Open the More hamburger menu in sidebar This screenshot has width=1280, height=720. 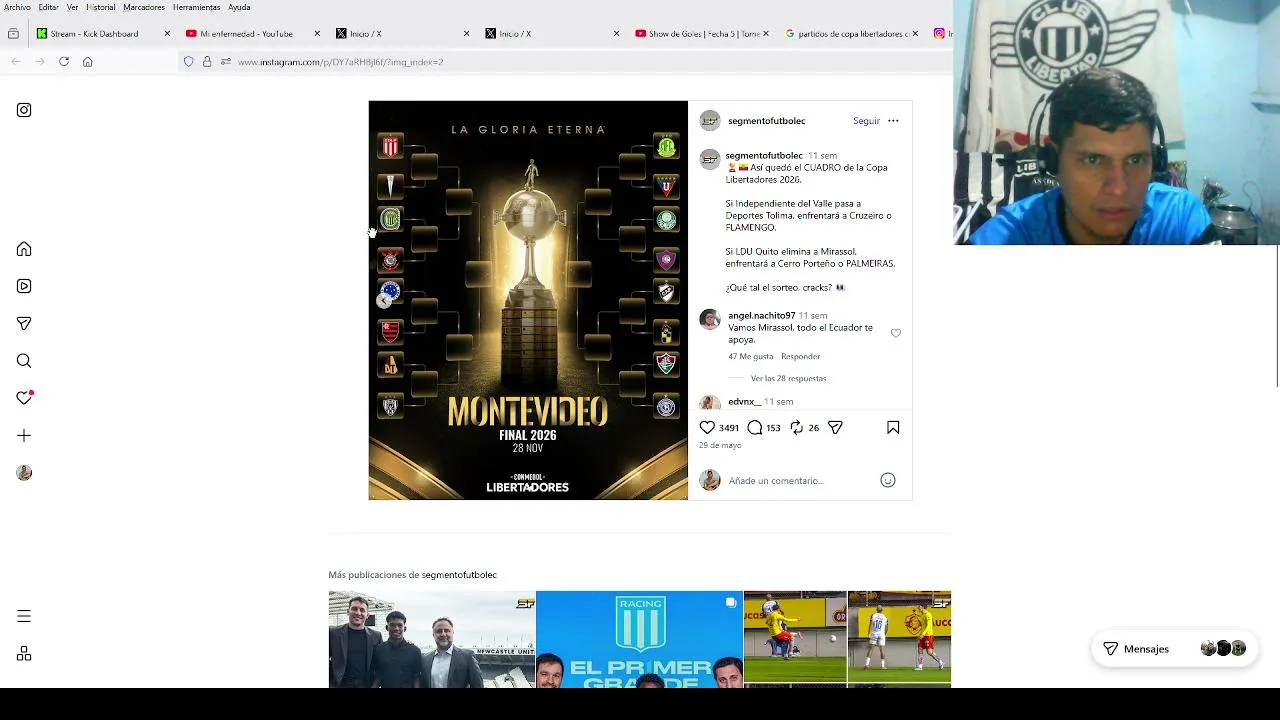tap(24, 616)
